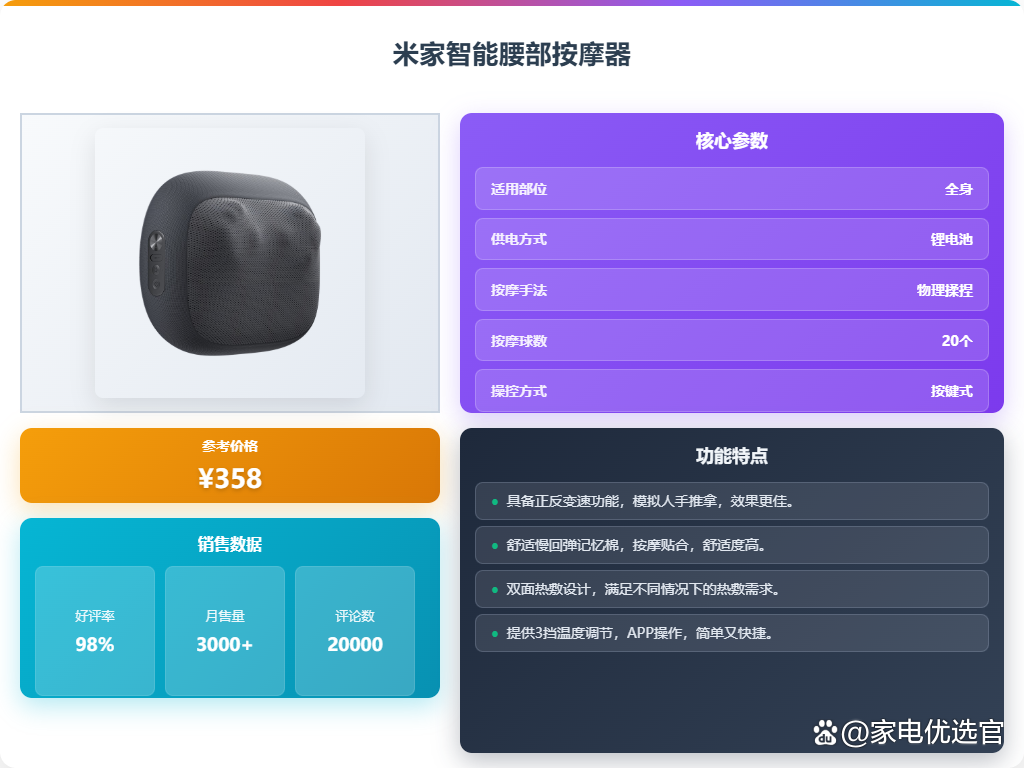
Task: Select the 操控方式 parameter row
Action: 731,391
